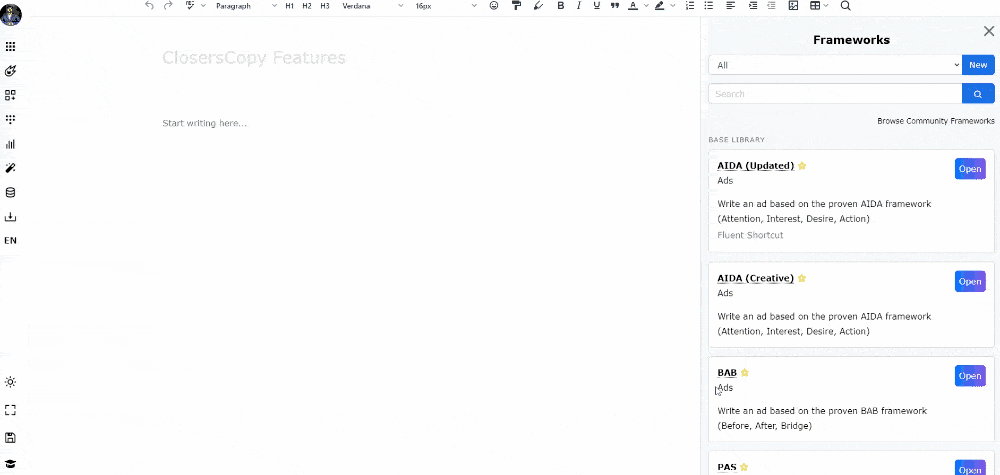1000x475 pixels.
Task: Toggle light mode with sun icon
Action: pos(10,382)
